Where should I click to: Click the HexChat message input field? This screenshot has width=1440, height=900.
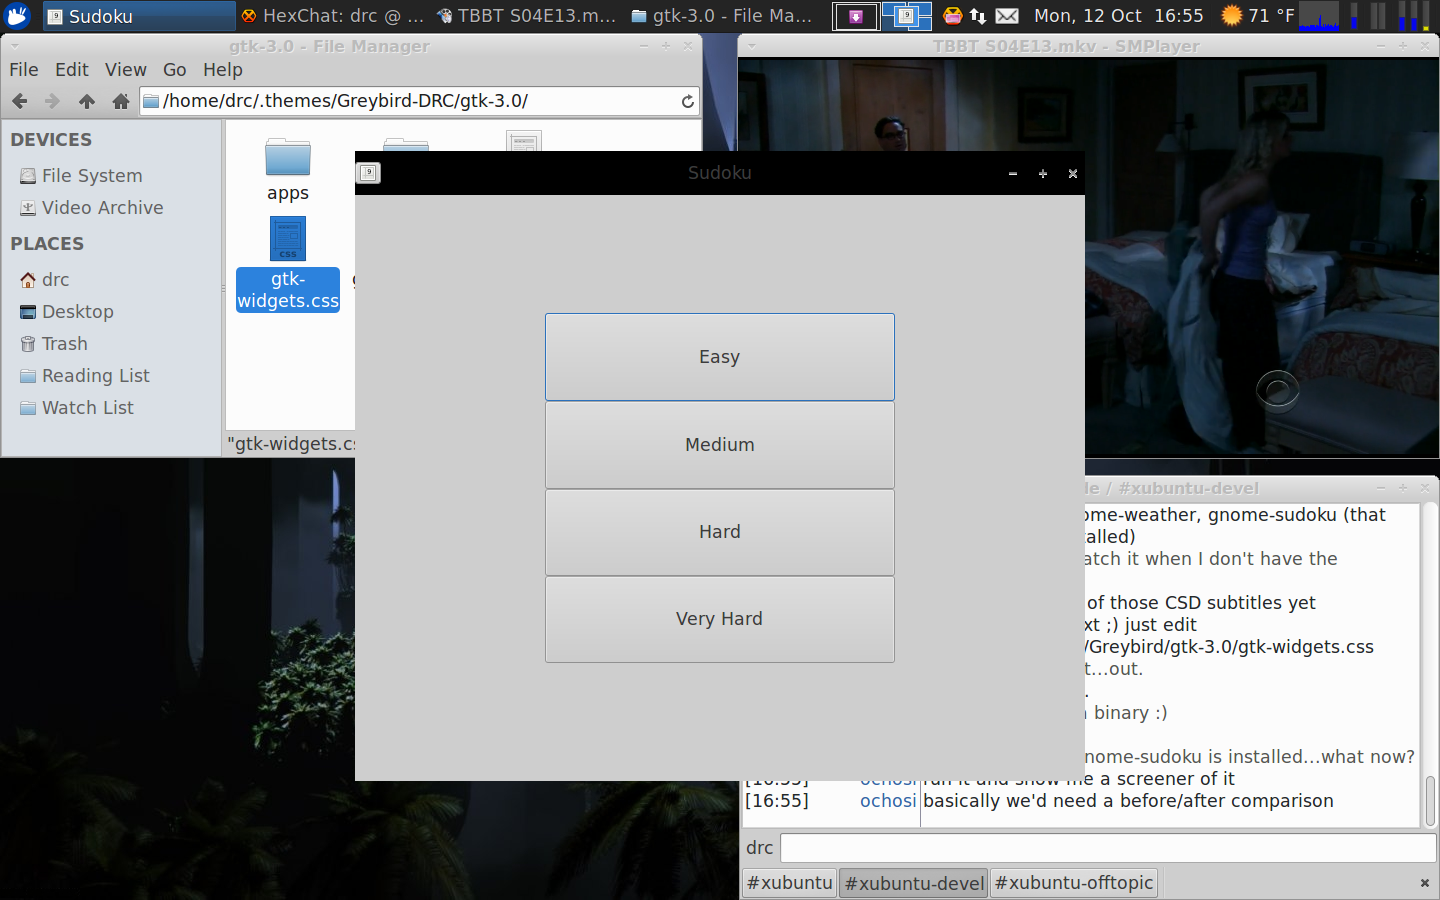coord(1108,848)
